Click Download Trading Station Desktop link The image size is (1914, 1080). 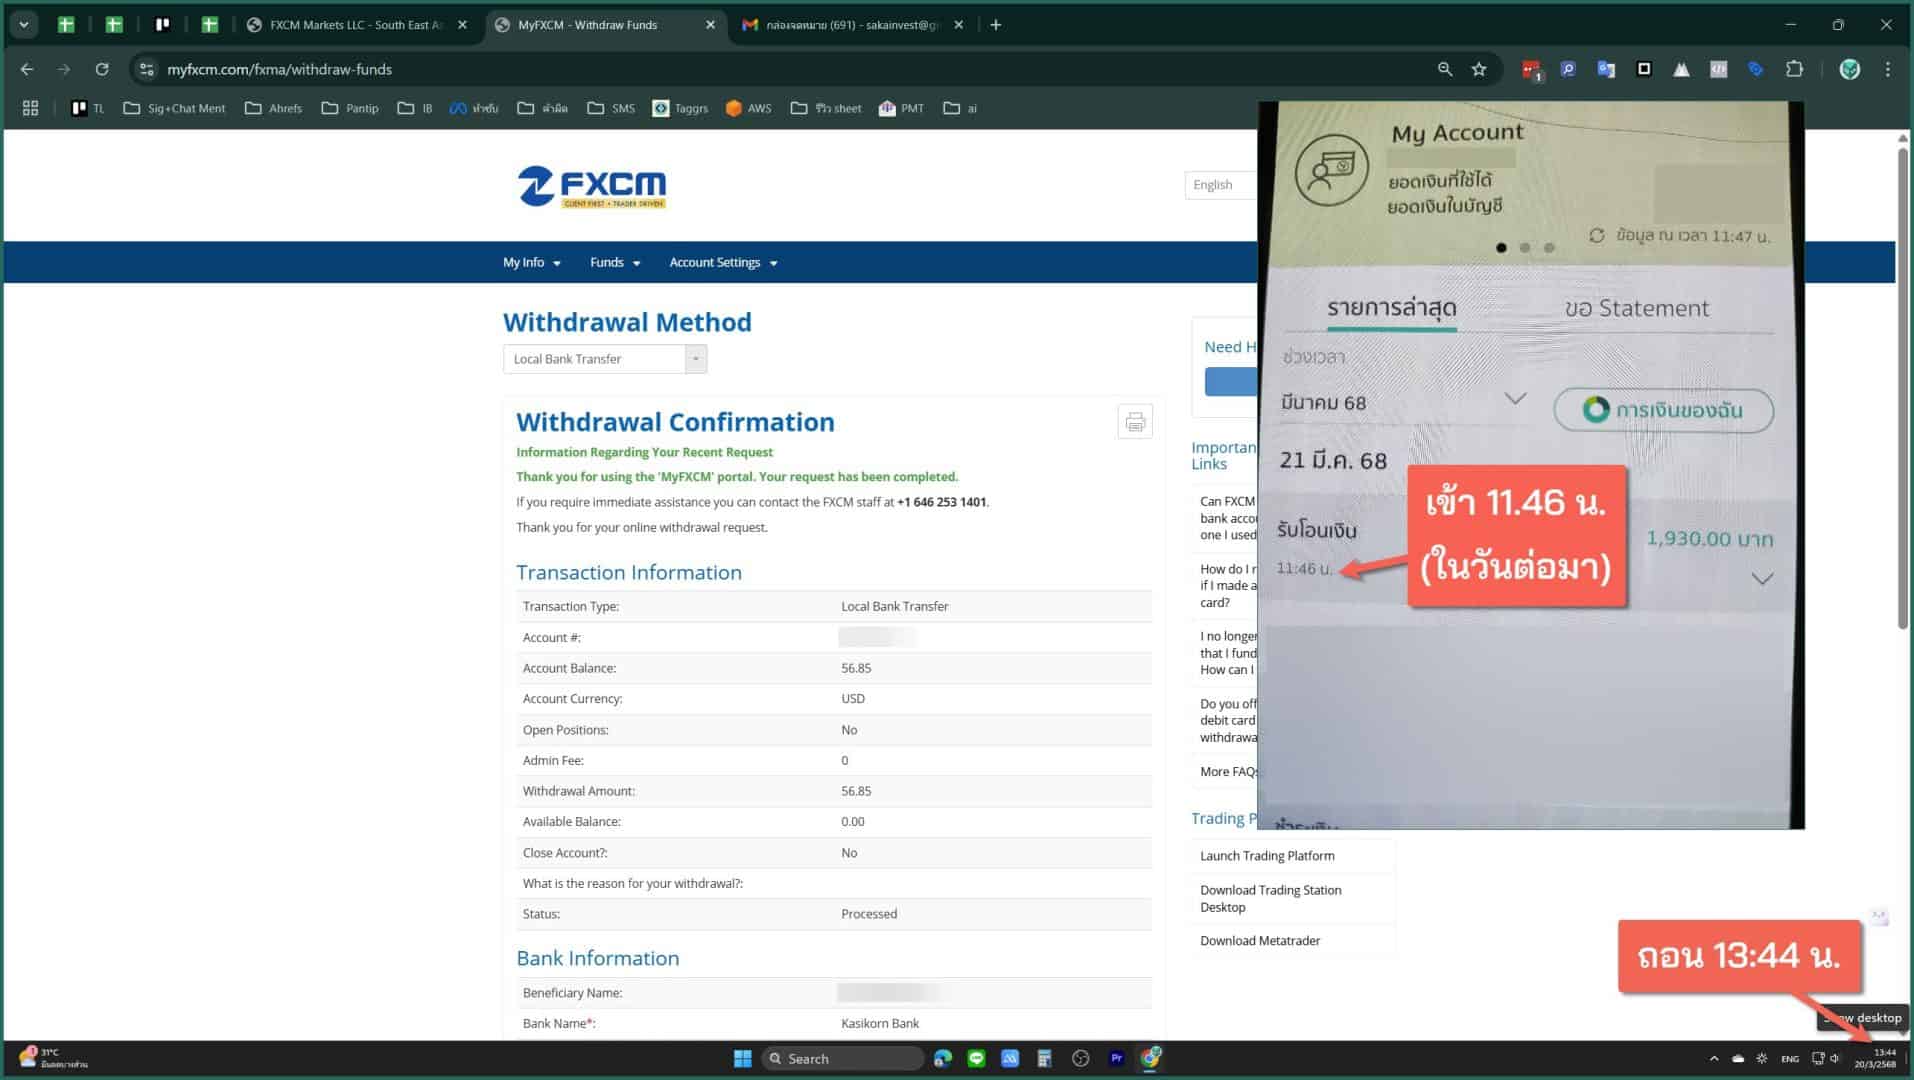(x=1270, y=899)
